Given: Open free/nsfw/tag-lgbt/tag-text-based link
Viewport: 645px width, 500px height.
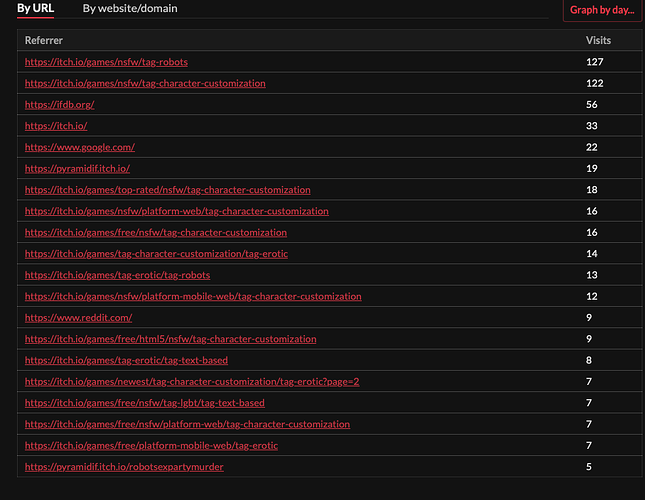Looking at the screenshot, I should click(x=145, y=403).
